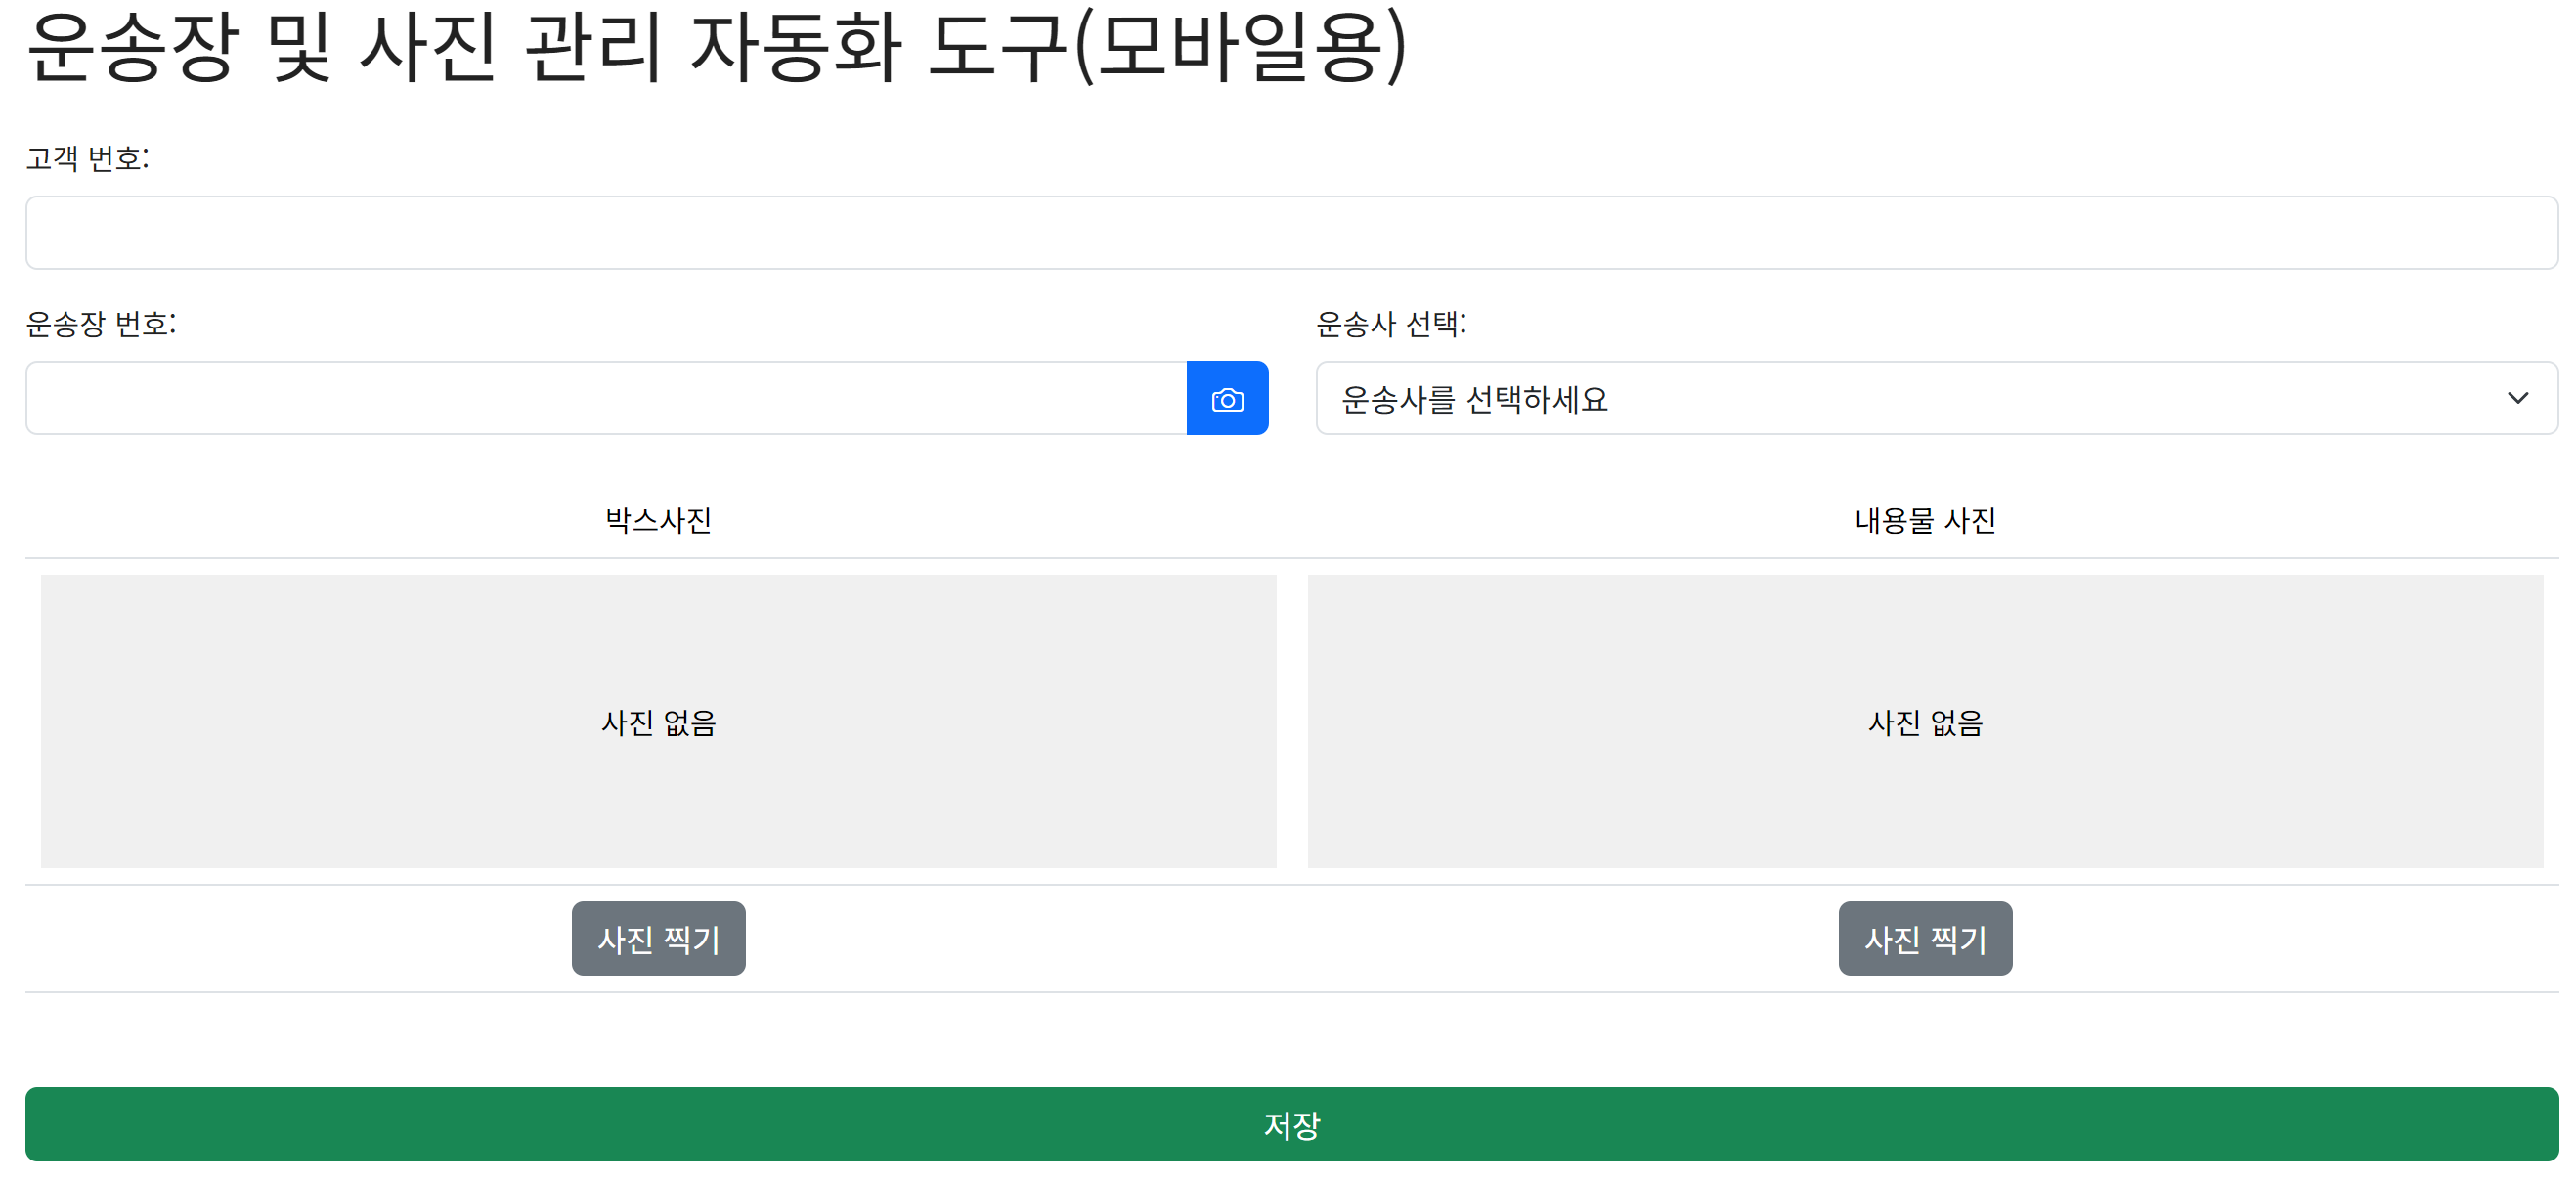Click the 운송사 선택 label
The image size is (2576, 1182).
coord(1390,323)
